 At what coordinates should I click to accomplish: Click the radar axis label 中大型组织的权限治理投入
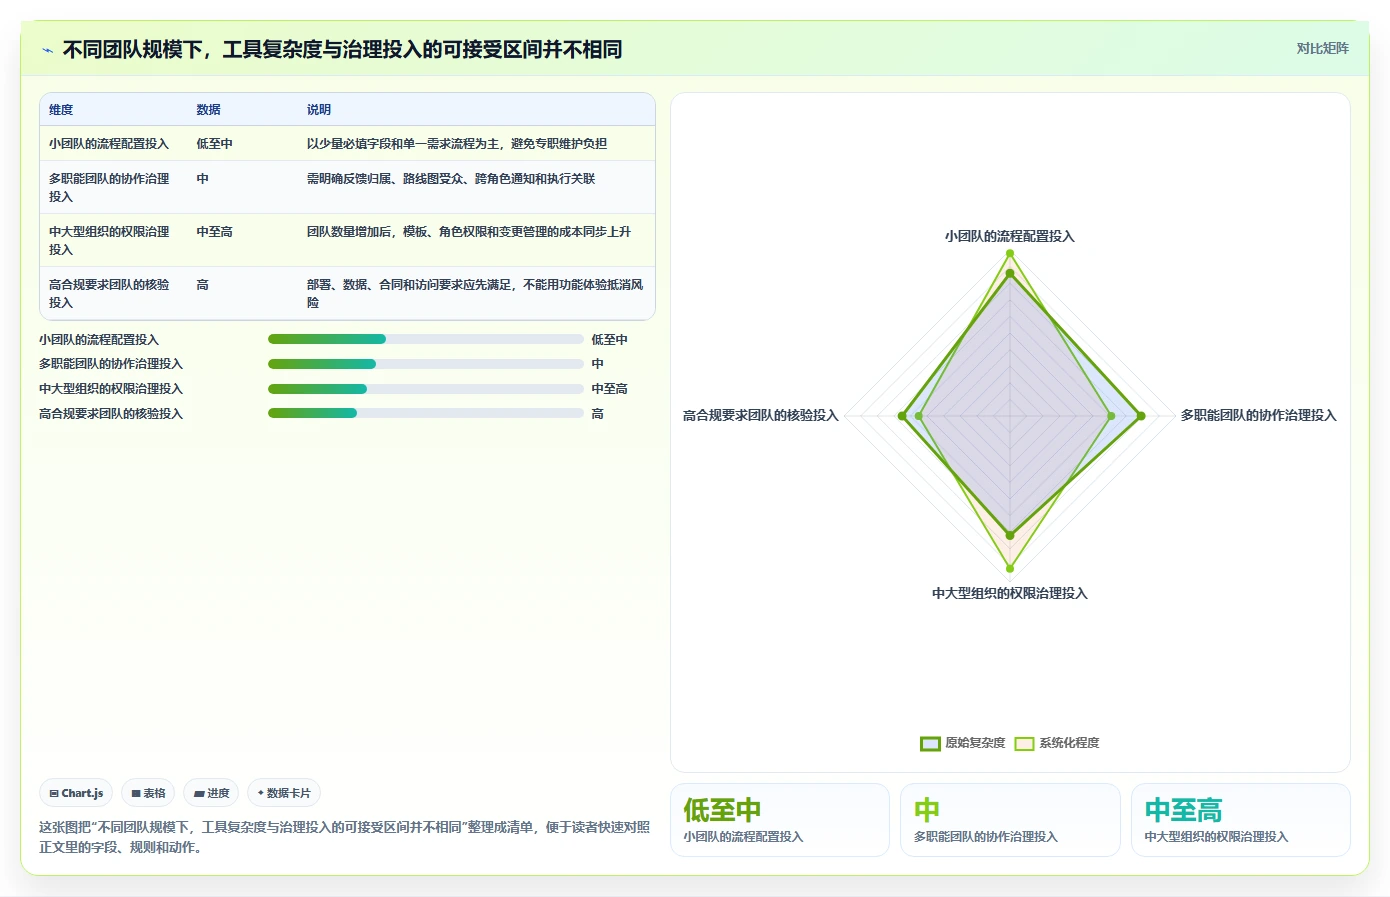(1010, 593)
